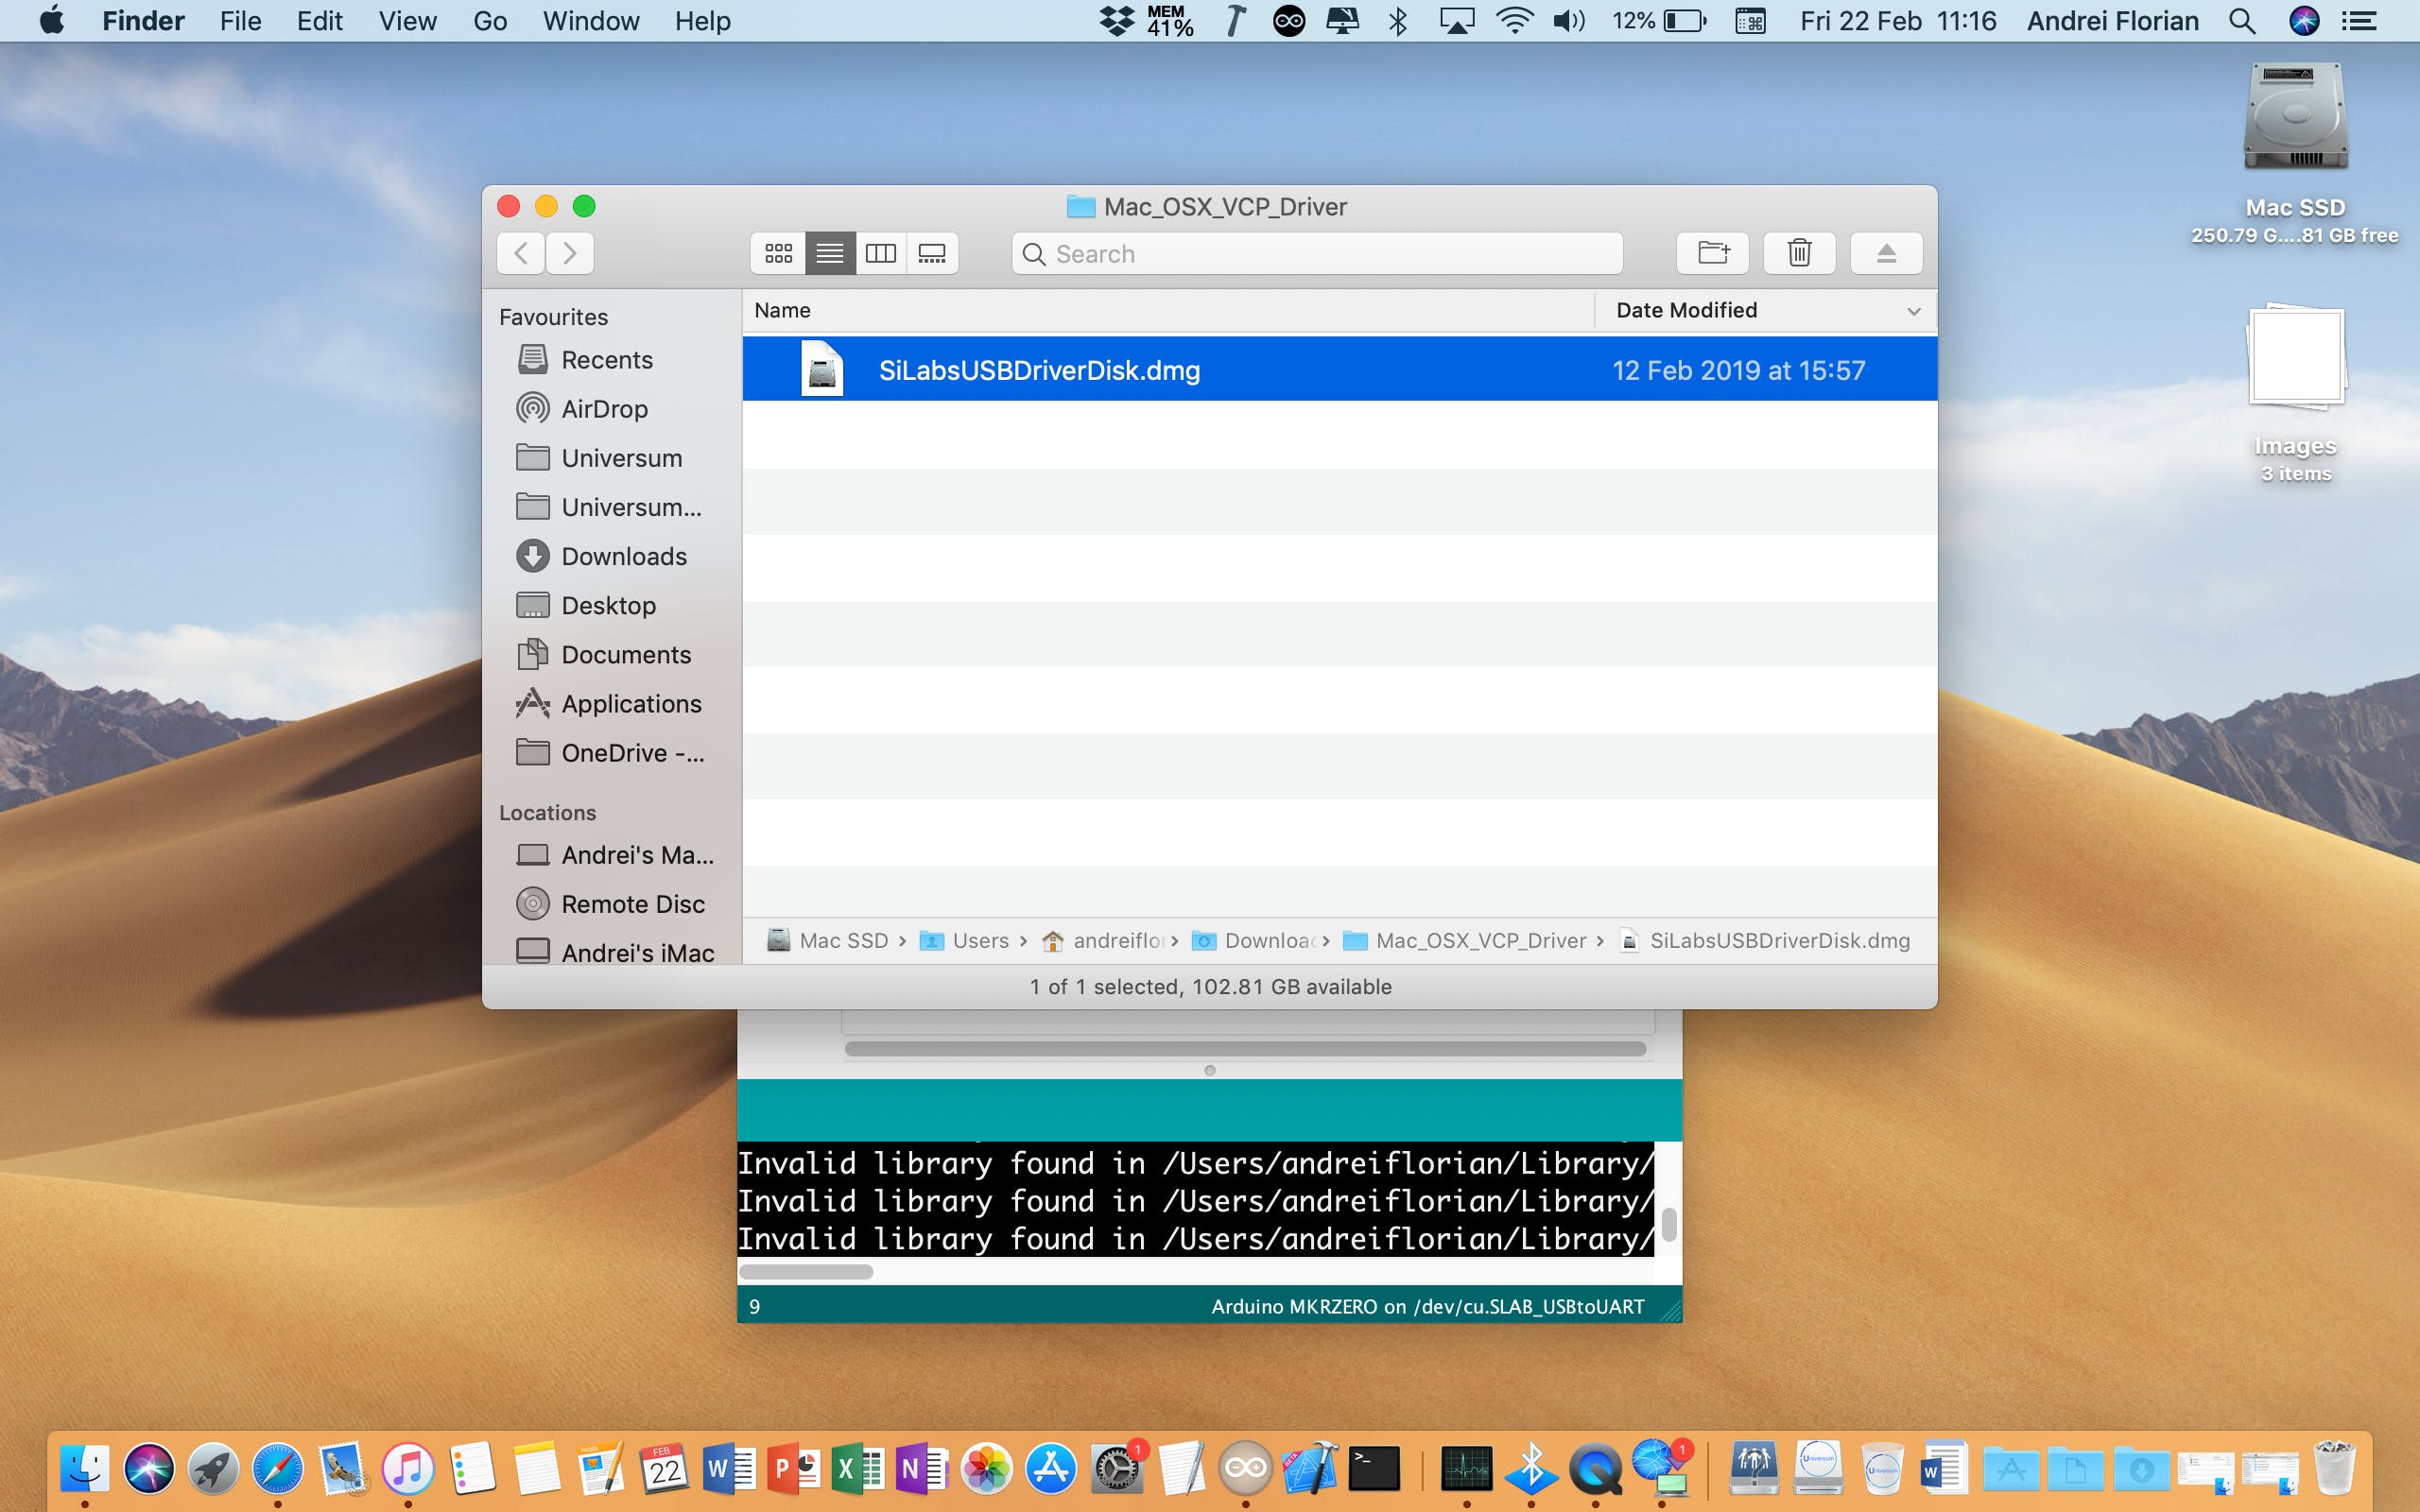Open Mac SSD drive on desktop
The image size is (2420, 1512).
click(2295, 117)
